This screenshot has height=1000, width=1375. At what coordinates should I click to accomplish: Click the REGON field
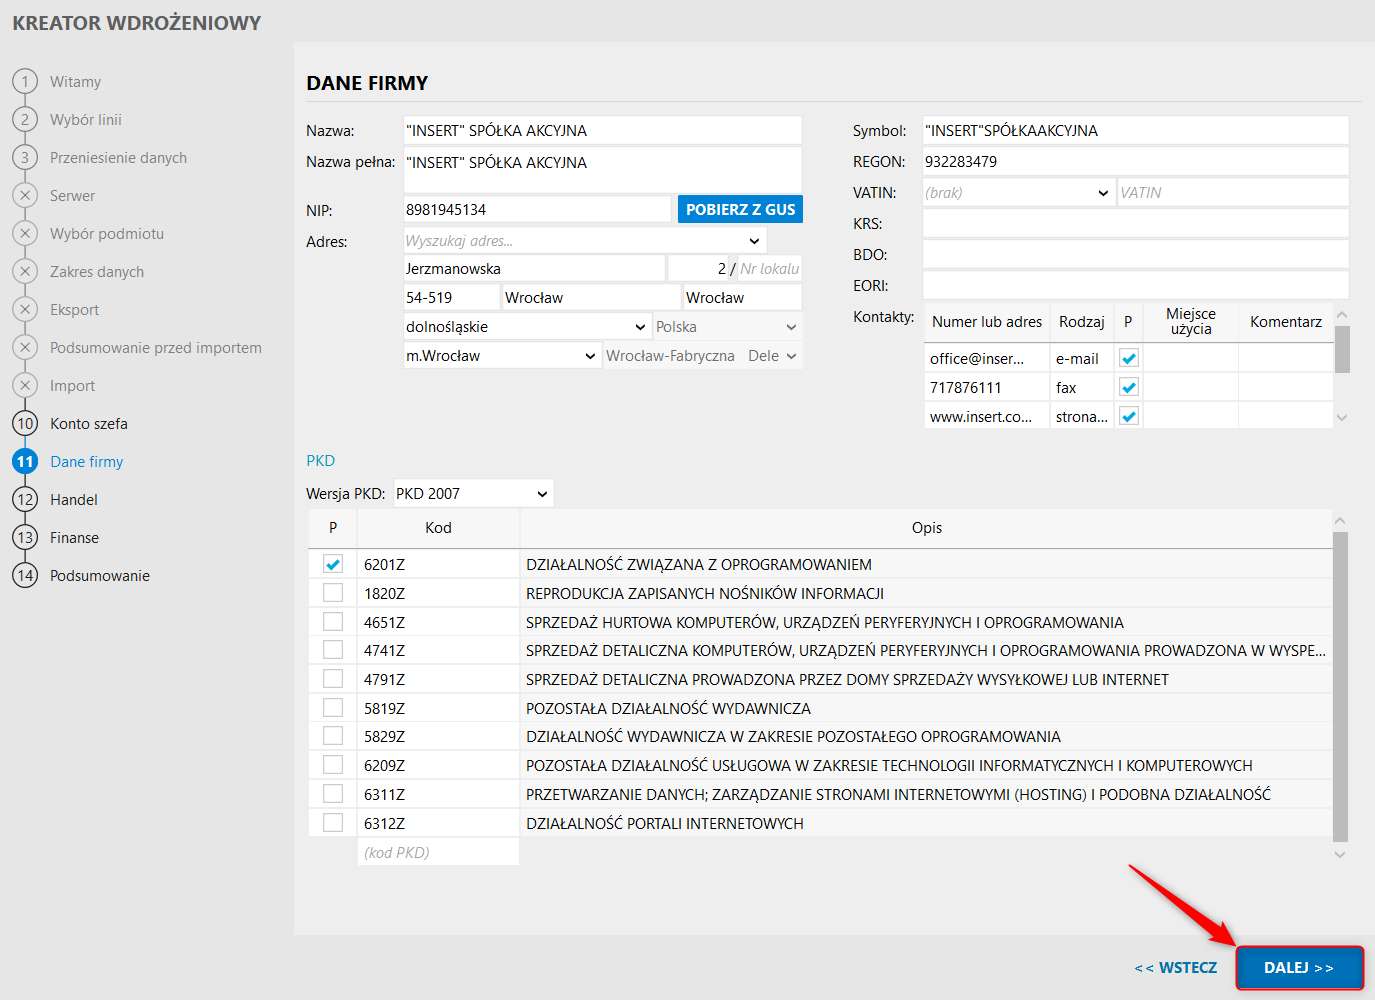1135,162
